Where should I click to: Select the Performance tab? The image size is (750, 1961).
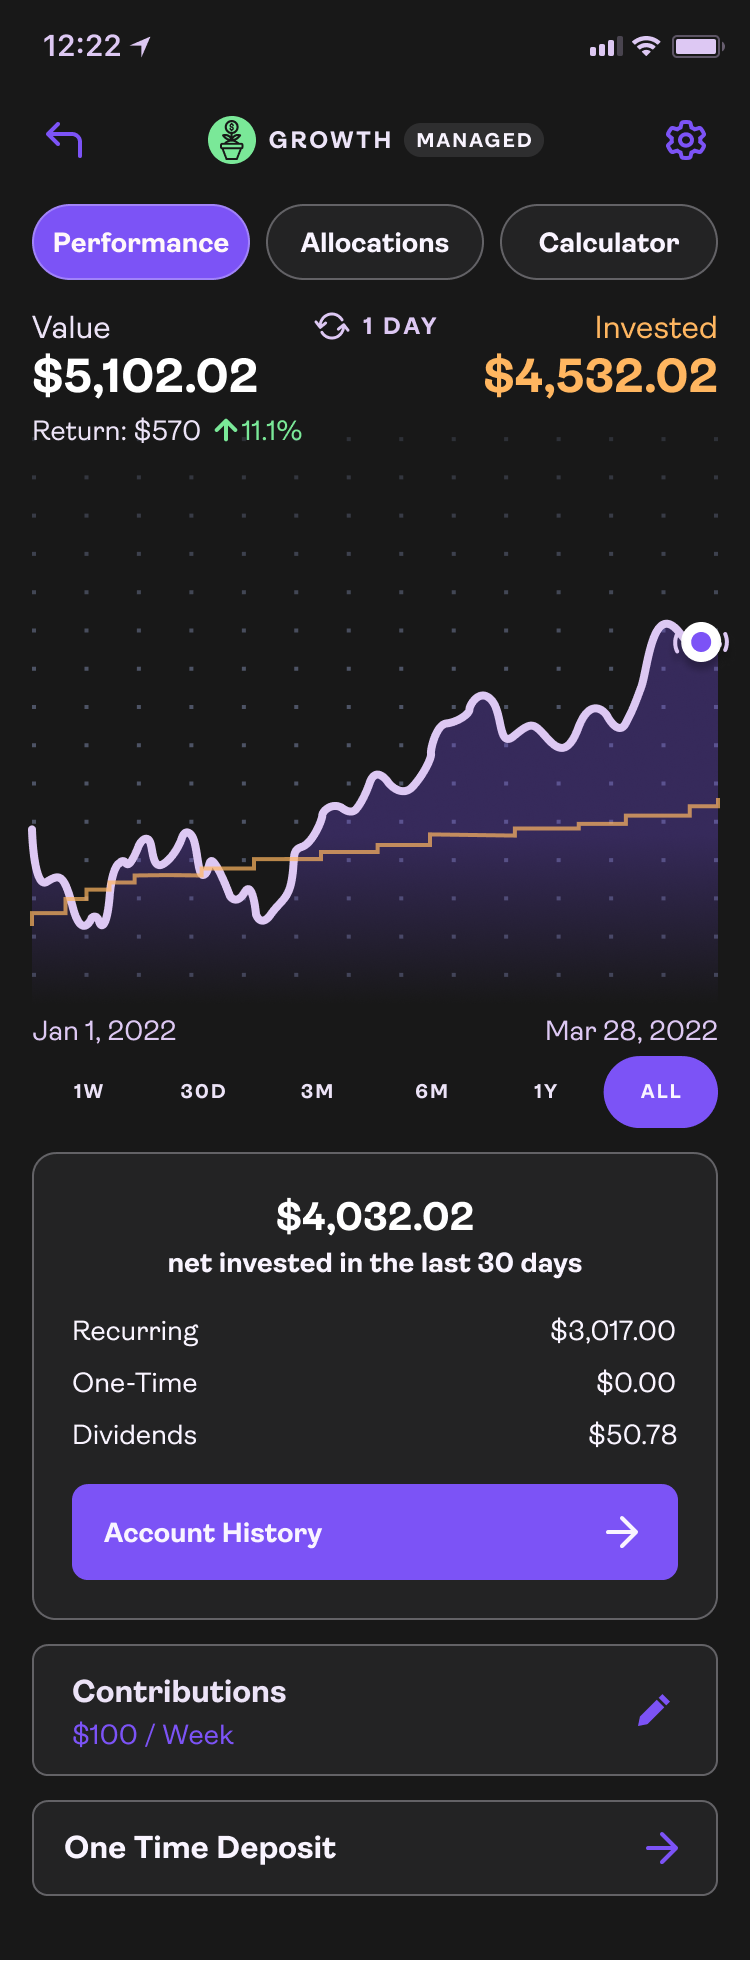[141, 243]
